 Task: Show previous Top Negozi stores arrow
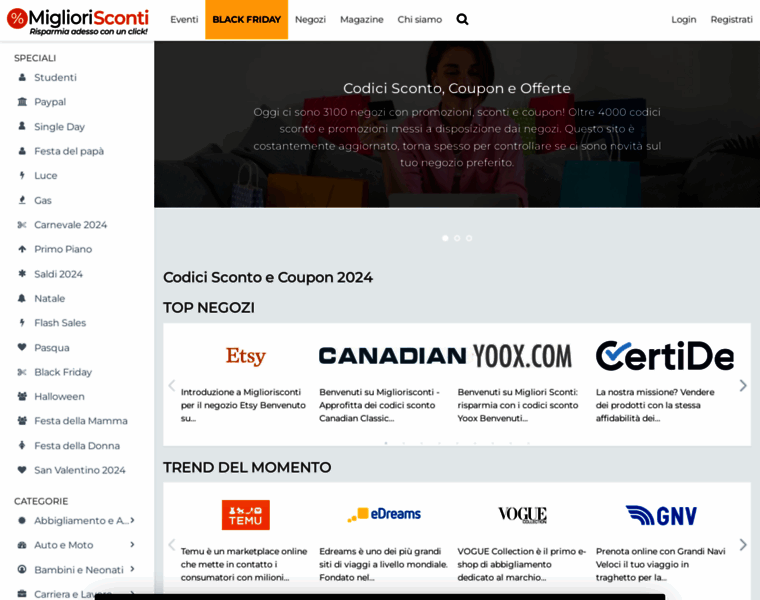click(172, 385)
